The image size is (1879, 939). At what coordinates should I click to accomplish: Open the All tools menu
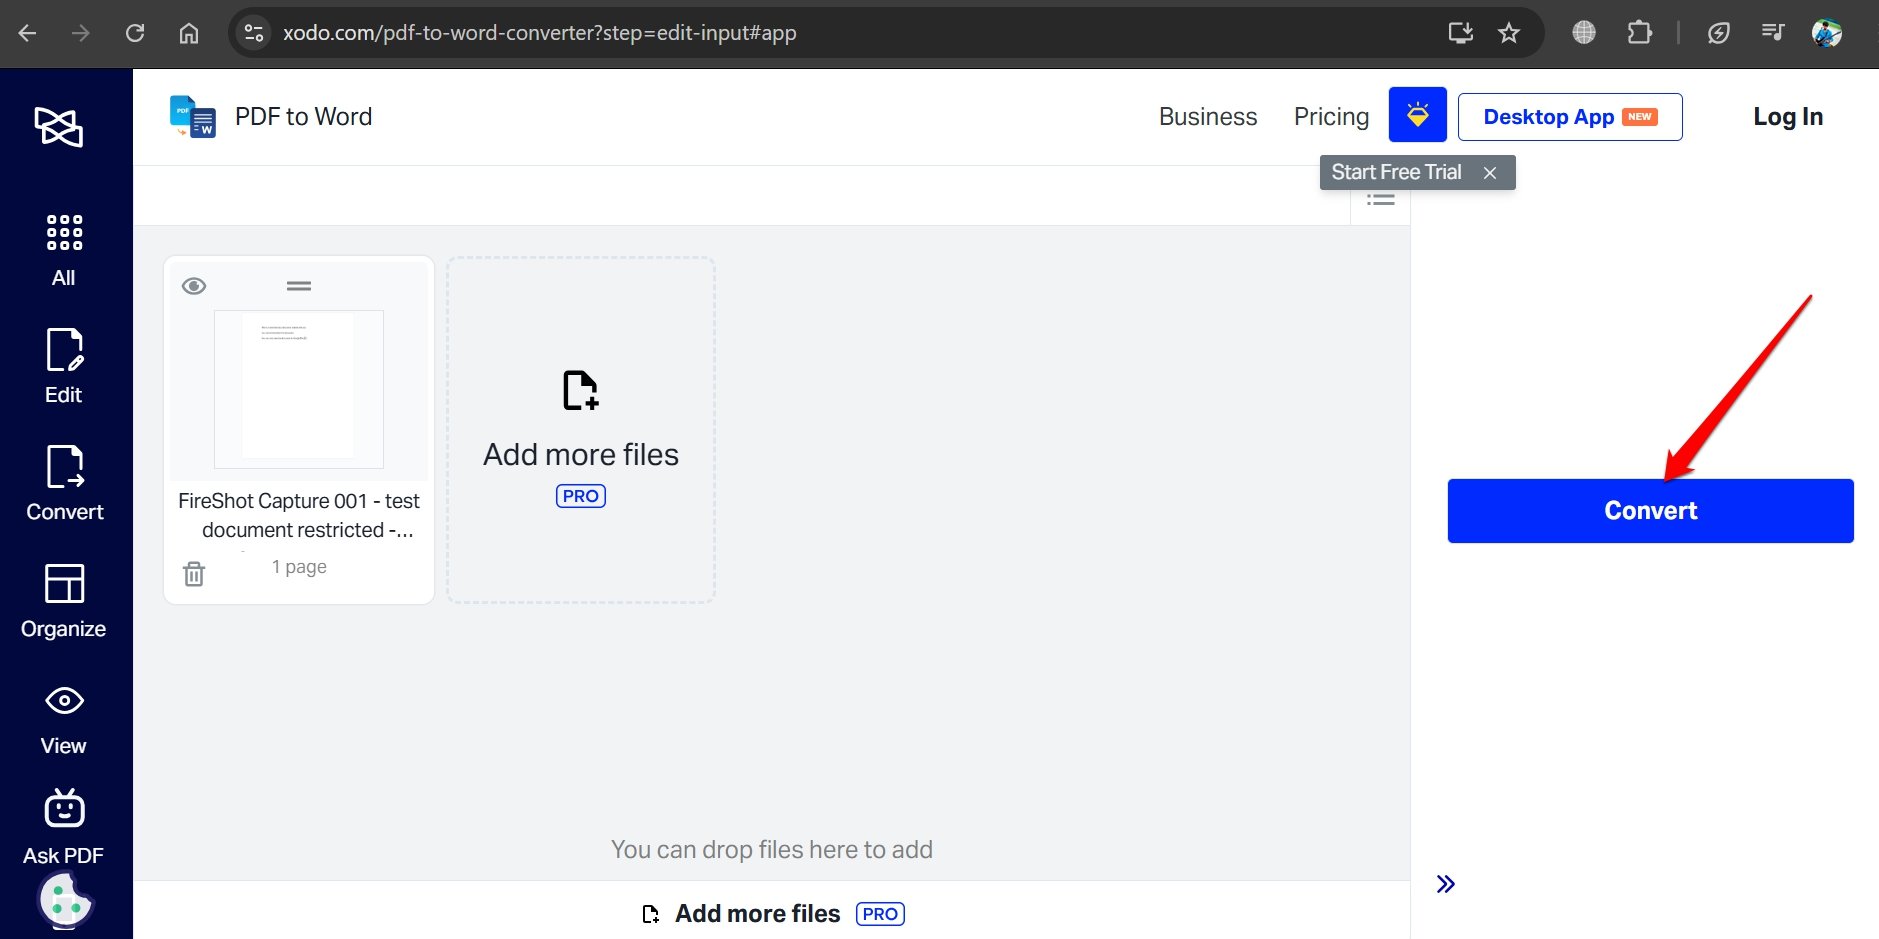(64, 250)
